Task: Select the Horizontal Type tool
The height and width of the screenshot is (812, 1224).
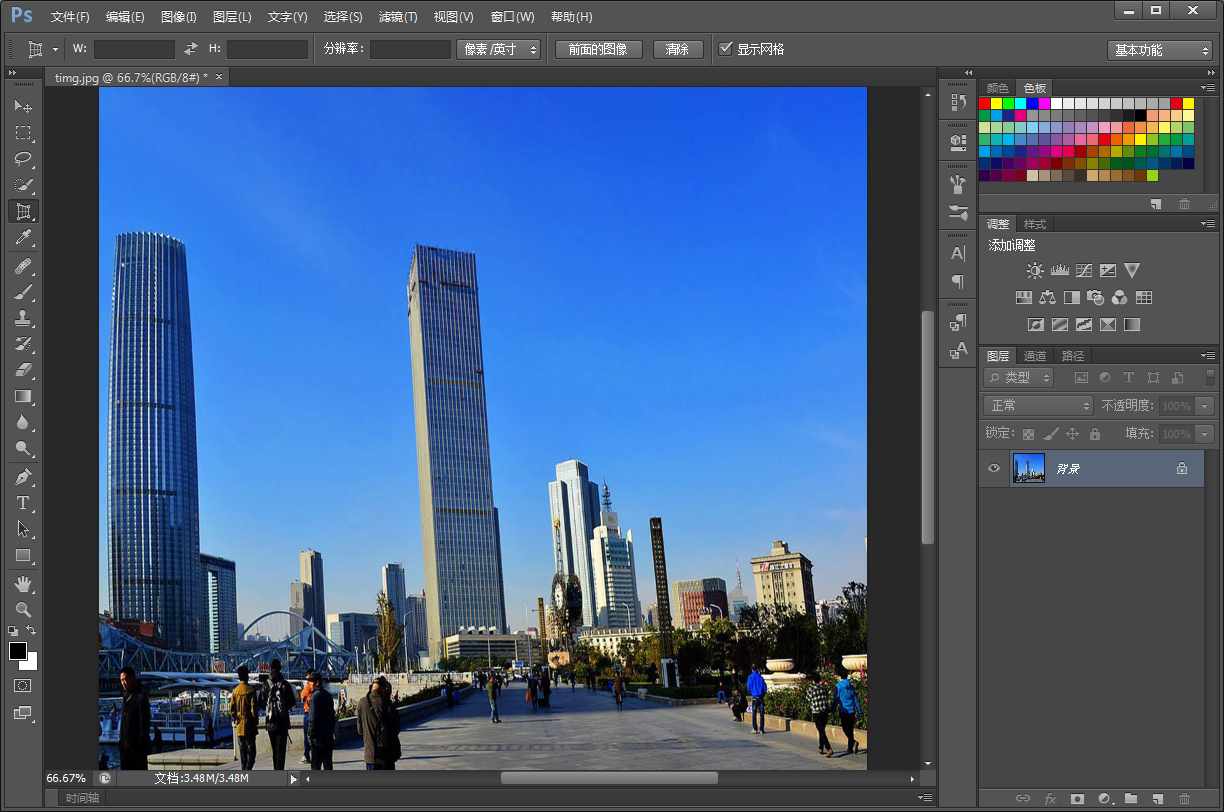Action: (x=22, y=503)
